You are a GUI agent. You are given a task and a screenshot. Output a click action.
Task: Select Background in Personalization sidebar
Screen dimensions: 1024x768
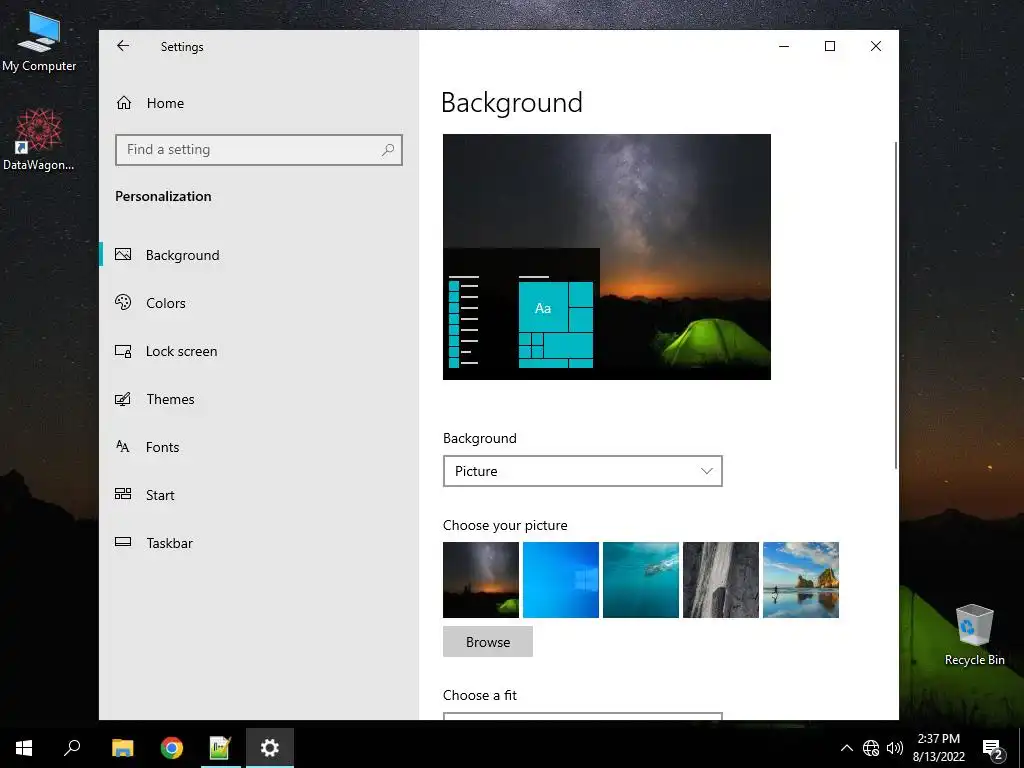pos(259,255)
